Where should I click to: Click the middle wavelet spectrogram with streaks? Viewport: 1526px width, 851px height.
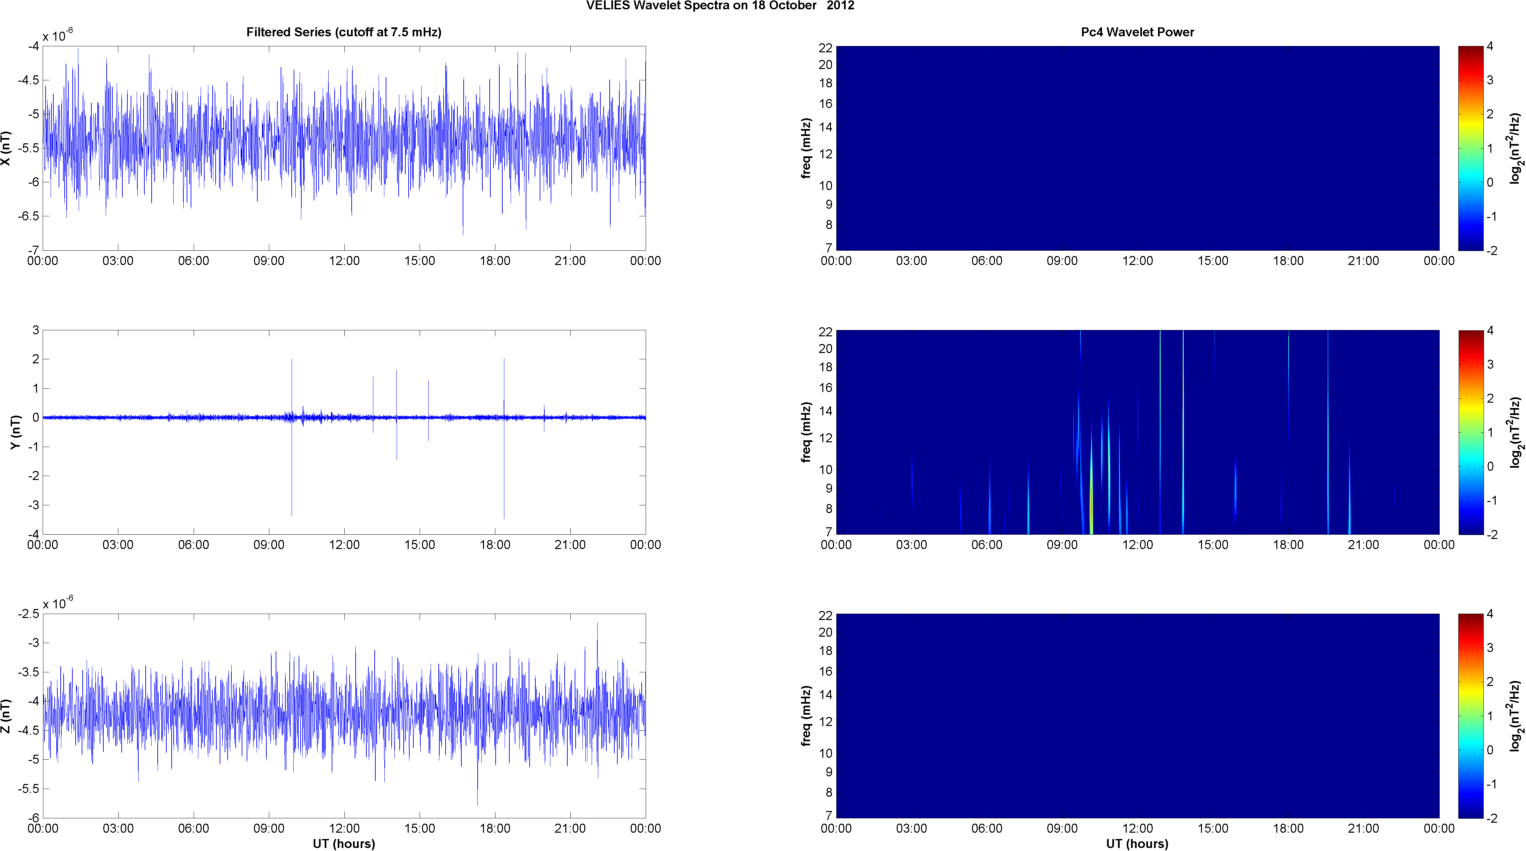[1137, 431]
